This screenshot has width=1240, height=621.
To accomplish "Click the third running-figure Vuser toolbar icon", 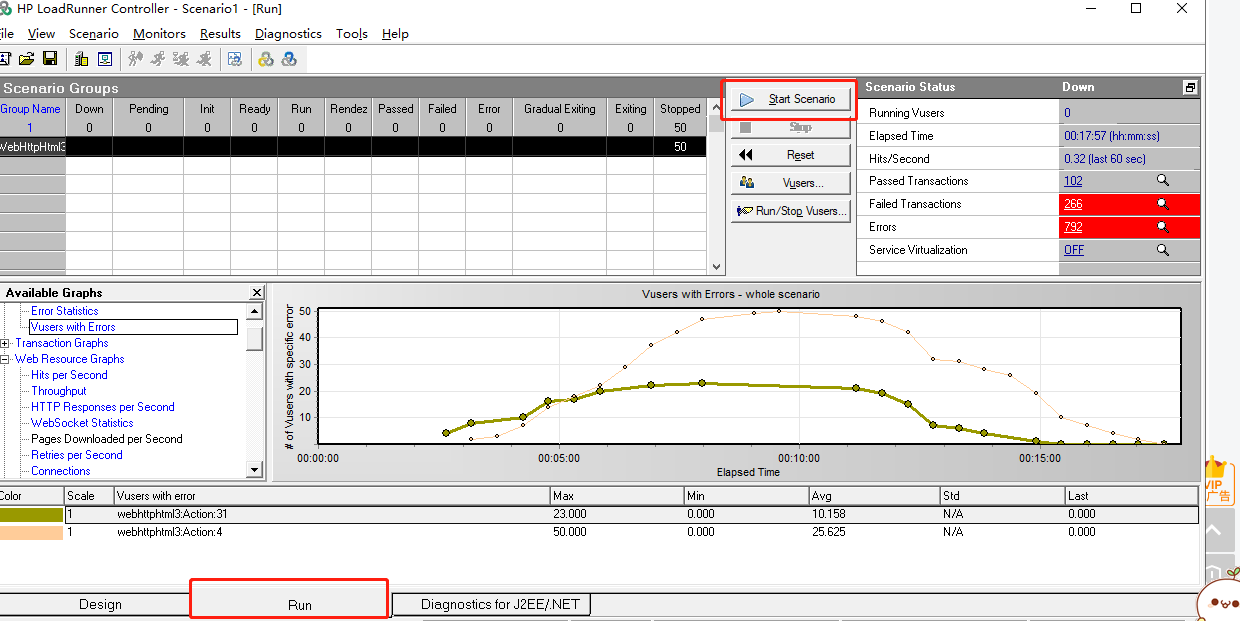I will pos(181,59).
